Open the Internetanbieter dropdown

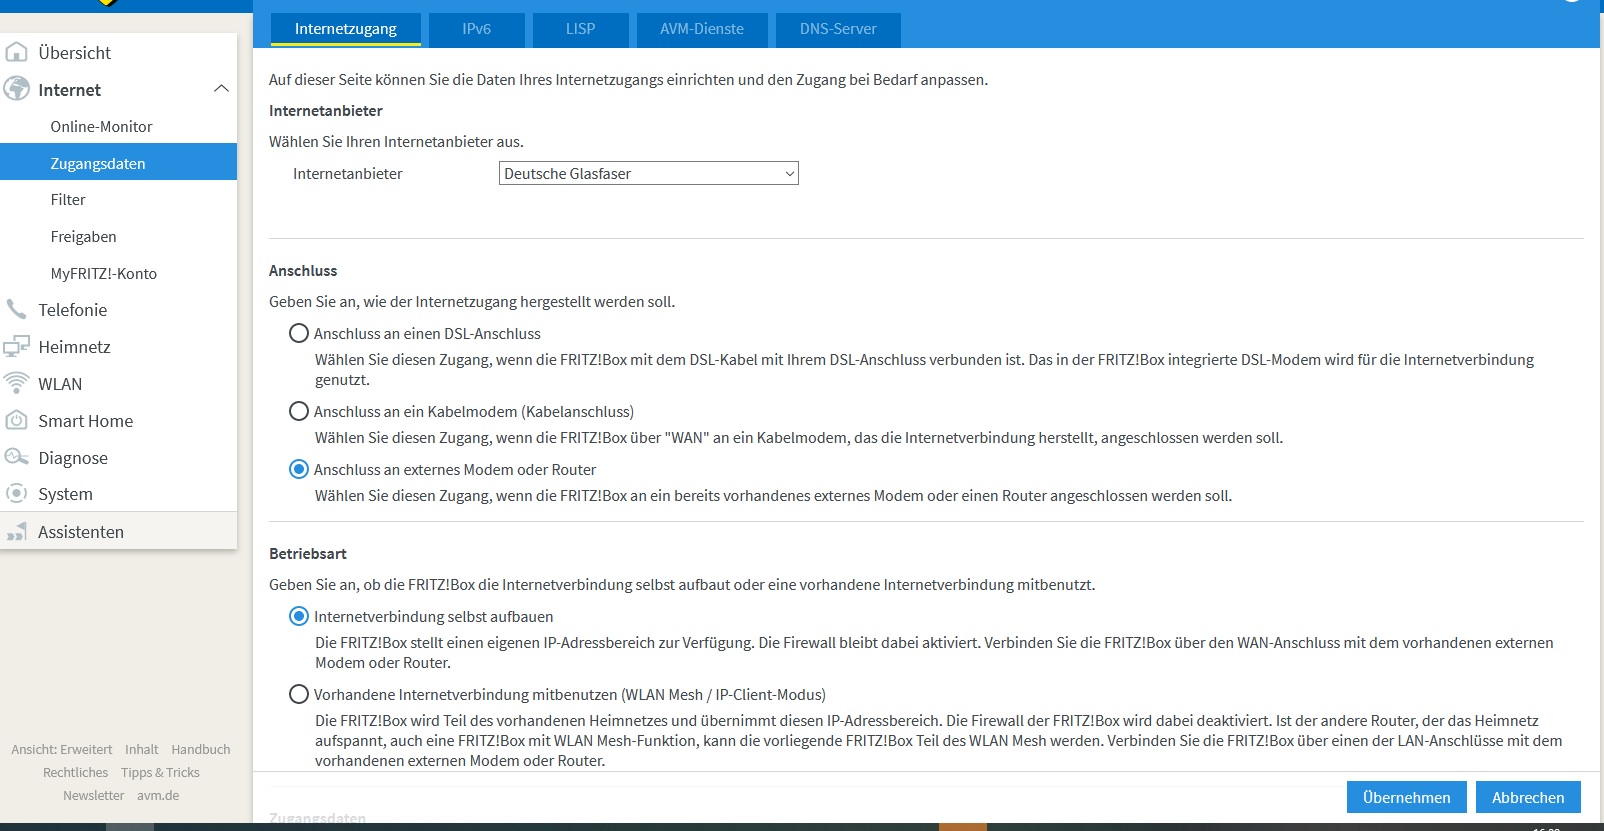click(648, 173)
